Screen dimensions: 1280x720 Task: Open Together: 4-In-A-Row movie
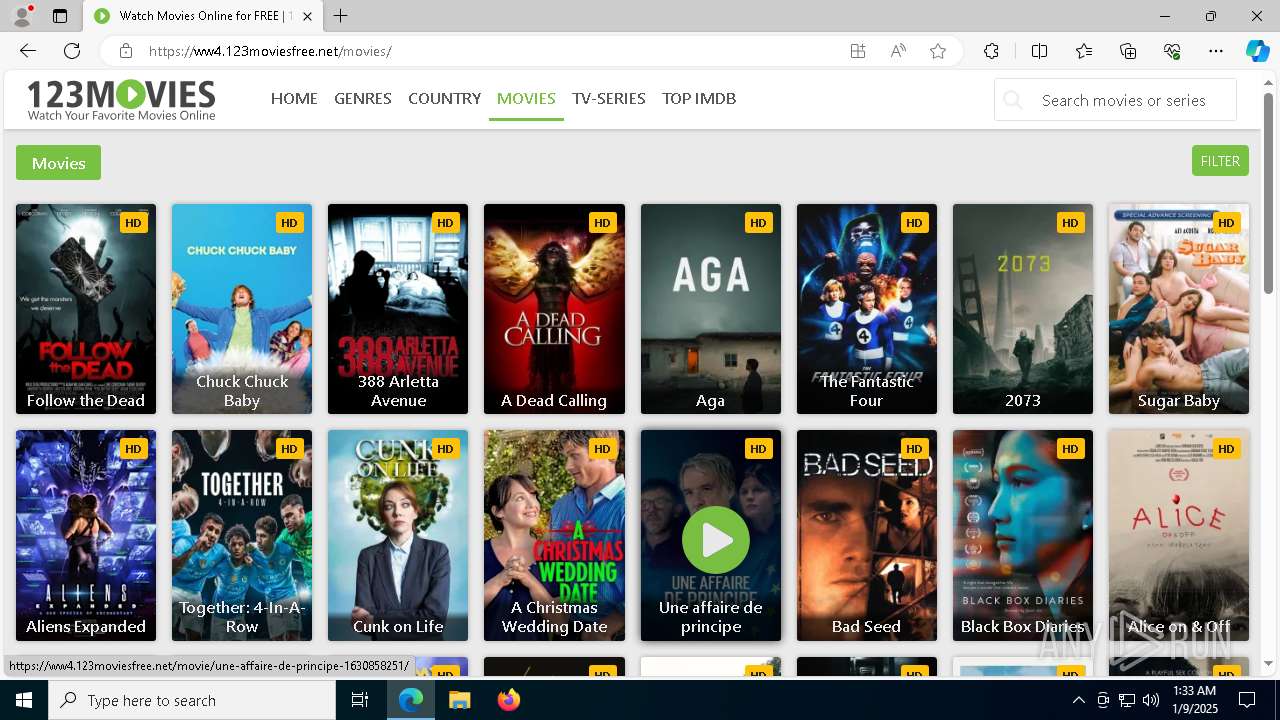(x=242, y=535)
